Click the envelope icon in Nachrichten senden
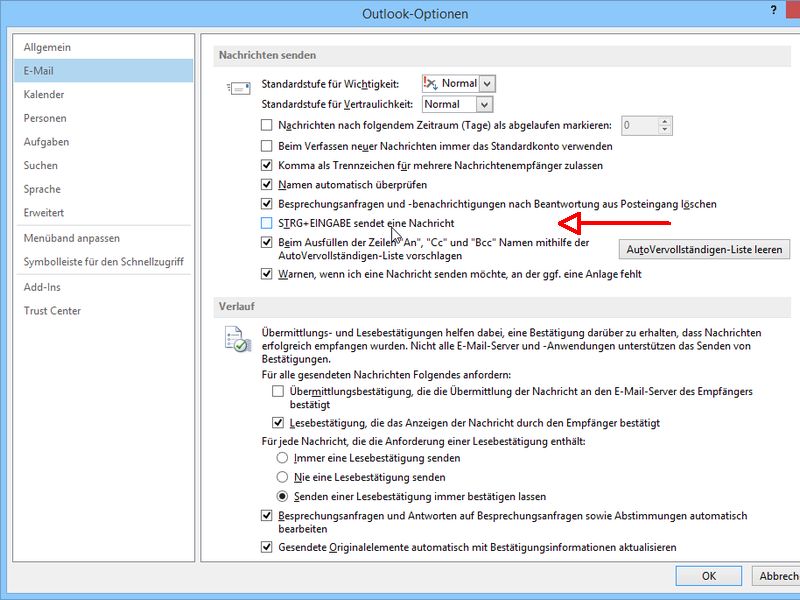 coord(238,88)
